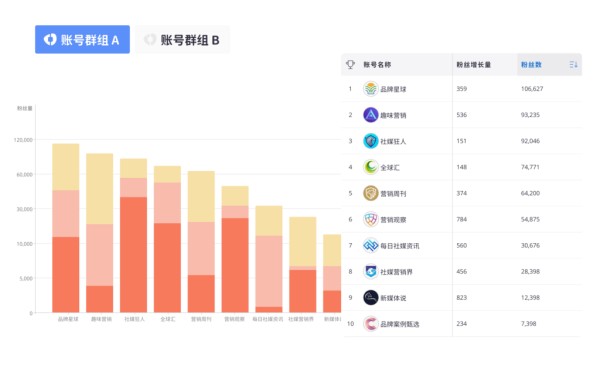Select account name 营销观察 in table
The height and width of the screenshot is (390, 600).
pyautogui.click(x=393, y=220)
